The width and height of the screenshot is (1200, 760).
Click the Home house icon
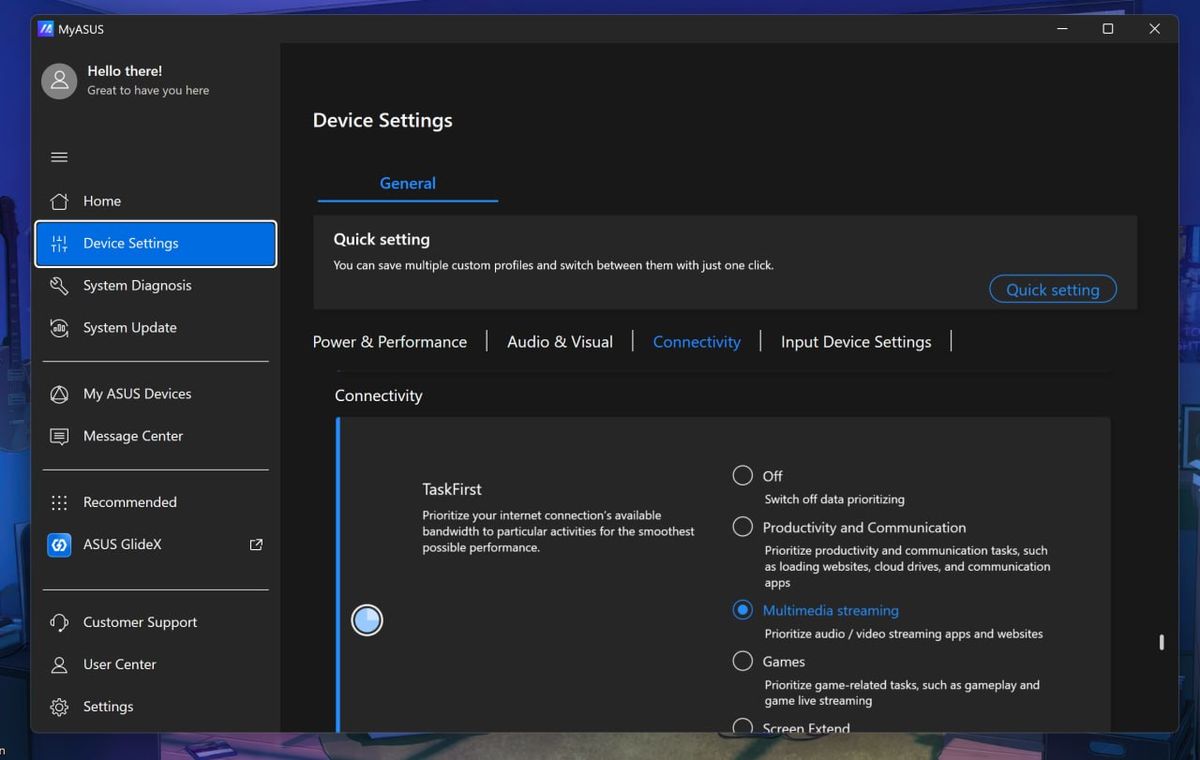(x=59, y=201)
